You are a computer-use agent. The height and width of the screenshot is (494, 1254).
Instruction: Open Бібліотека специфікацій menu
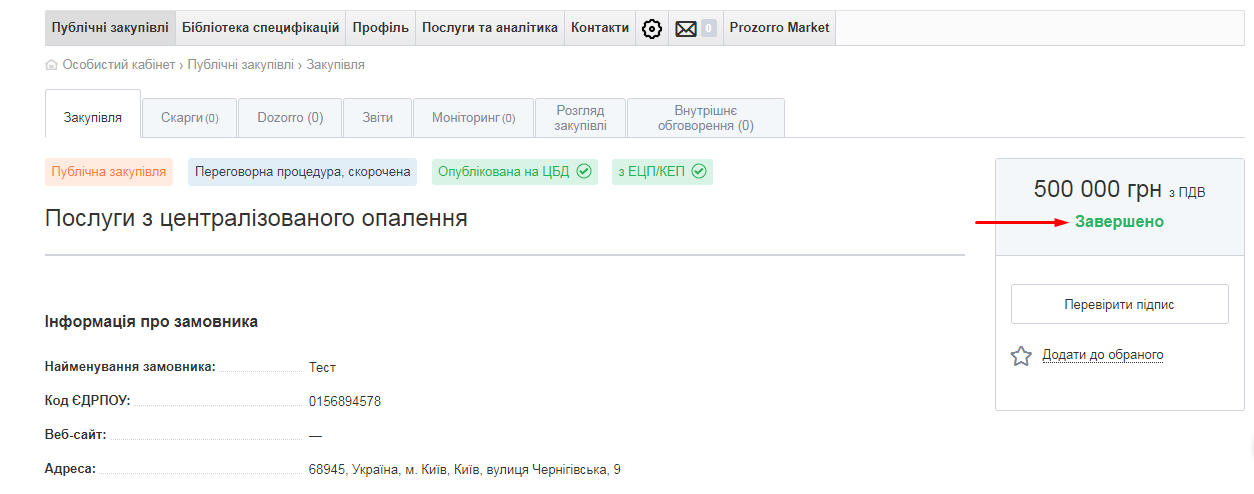click(260, 28)
